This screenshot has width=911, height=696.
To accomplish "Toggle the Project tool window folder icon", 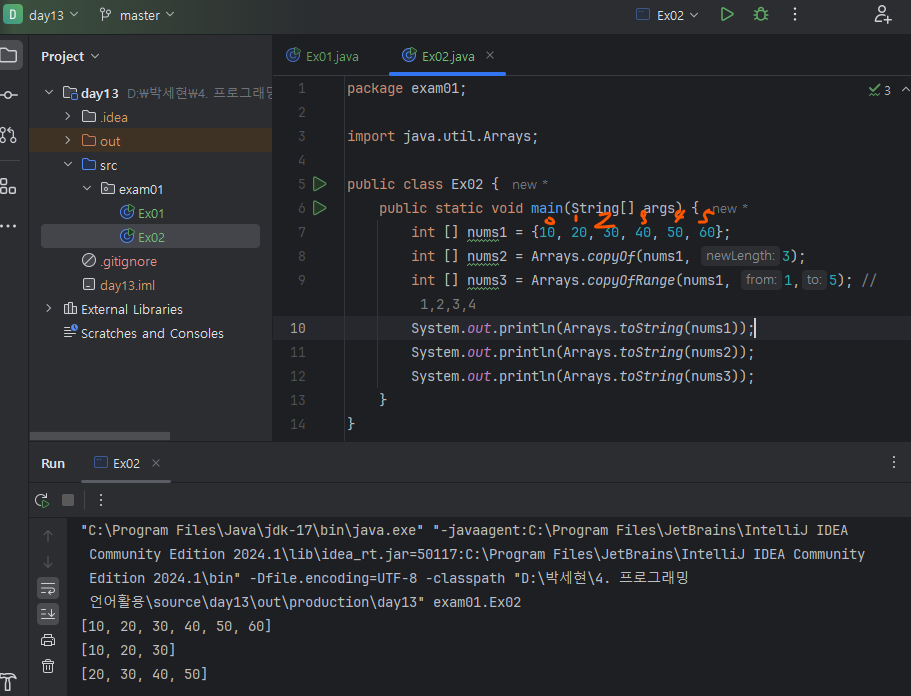I will (9, 55).
